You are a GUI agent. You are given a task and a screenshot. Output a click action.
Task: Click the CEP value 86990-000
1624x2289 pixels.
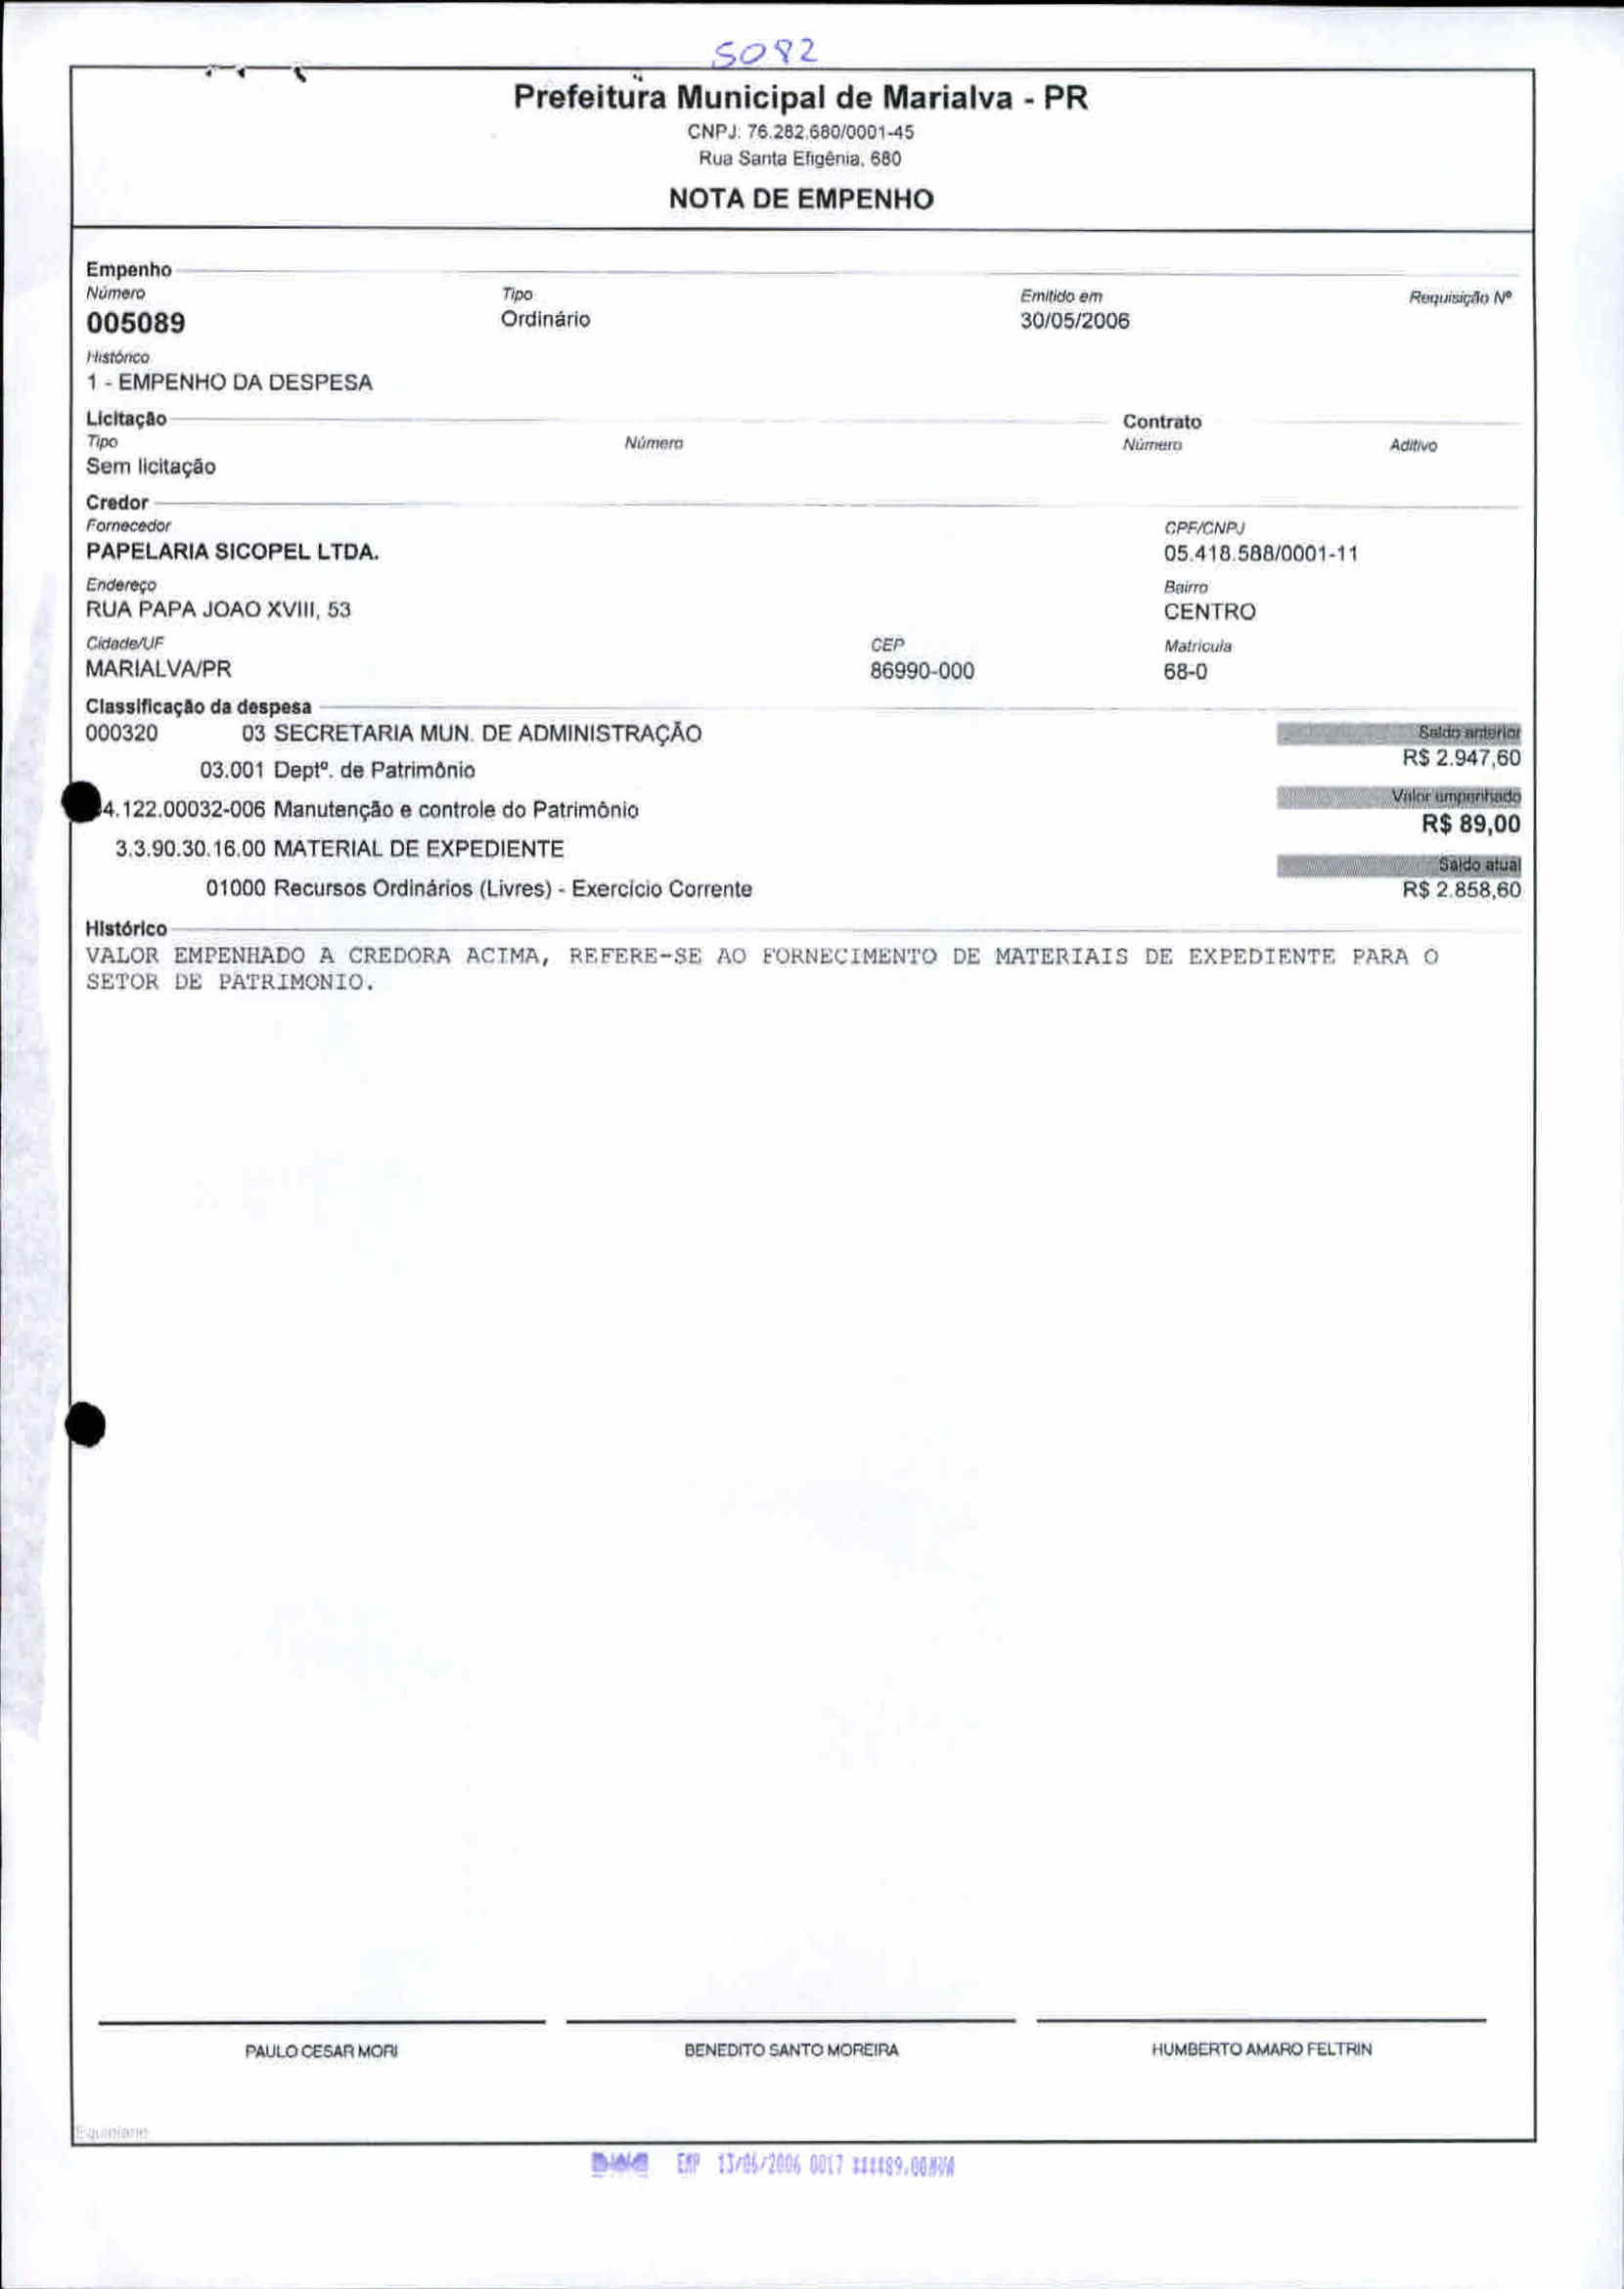[x=922, y=671]
